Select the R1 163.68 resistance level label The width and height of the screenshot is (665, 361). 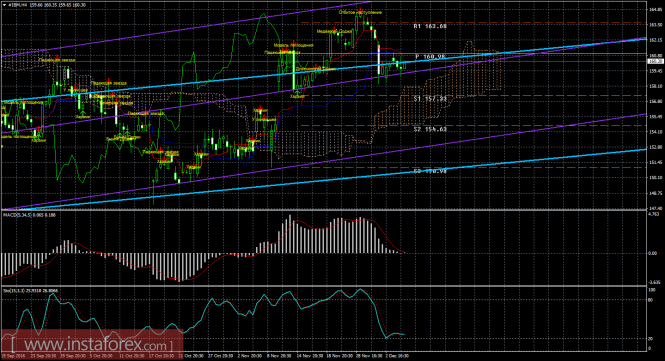pyautogui.click(x=430, y=26)
